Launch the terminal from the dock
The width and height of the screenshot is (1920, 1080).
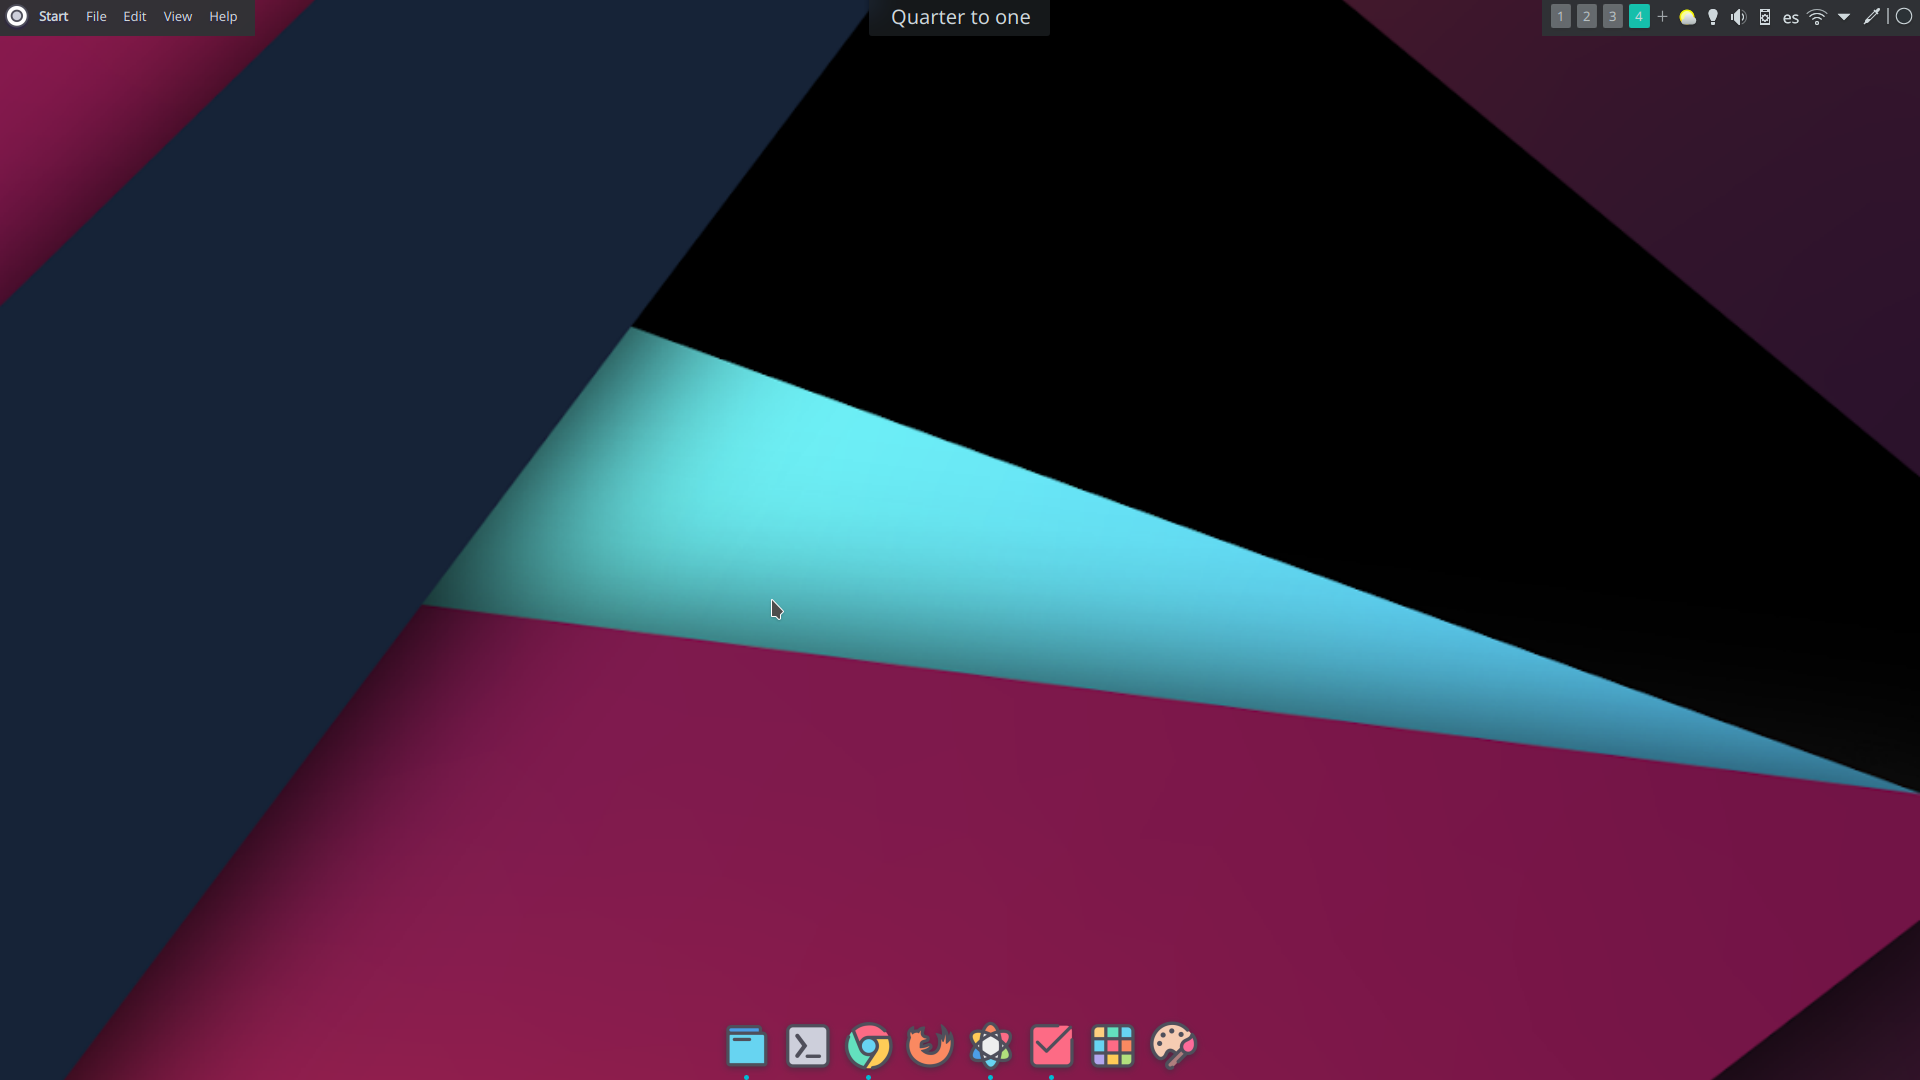[807, 1046]
